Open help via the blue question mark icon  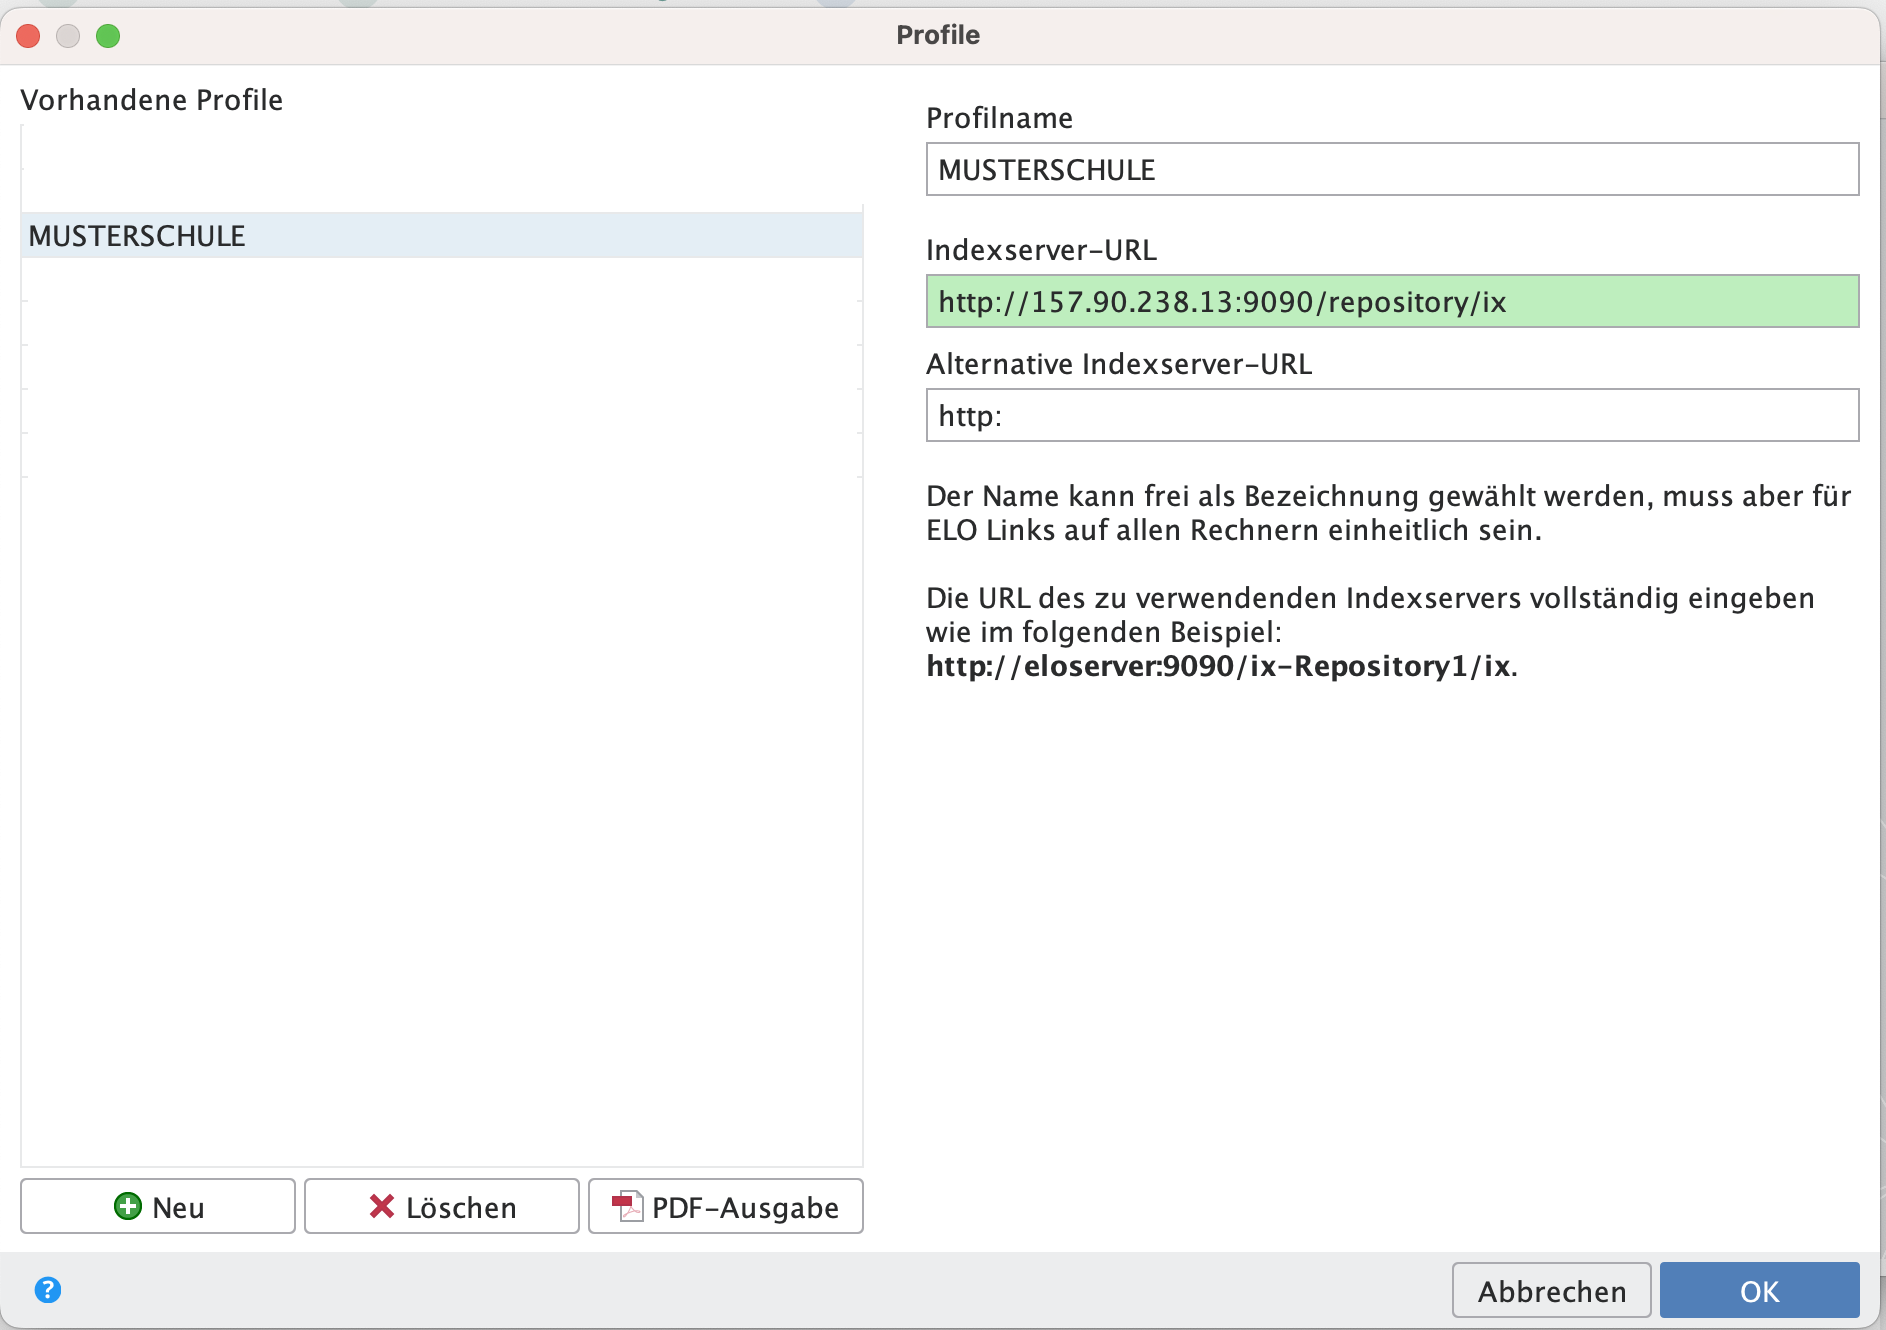(47, 1290)
